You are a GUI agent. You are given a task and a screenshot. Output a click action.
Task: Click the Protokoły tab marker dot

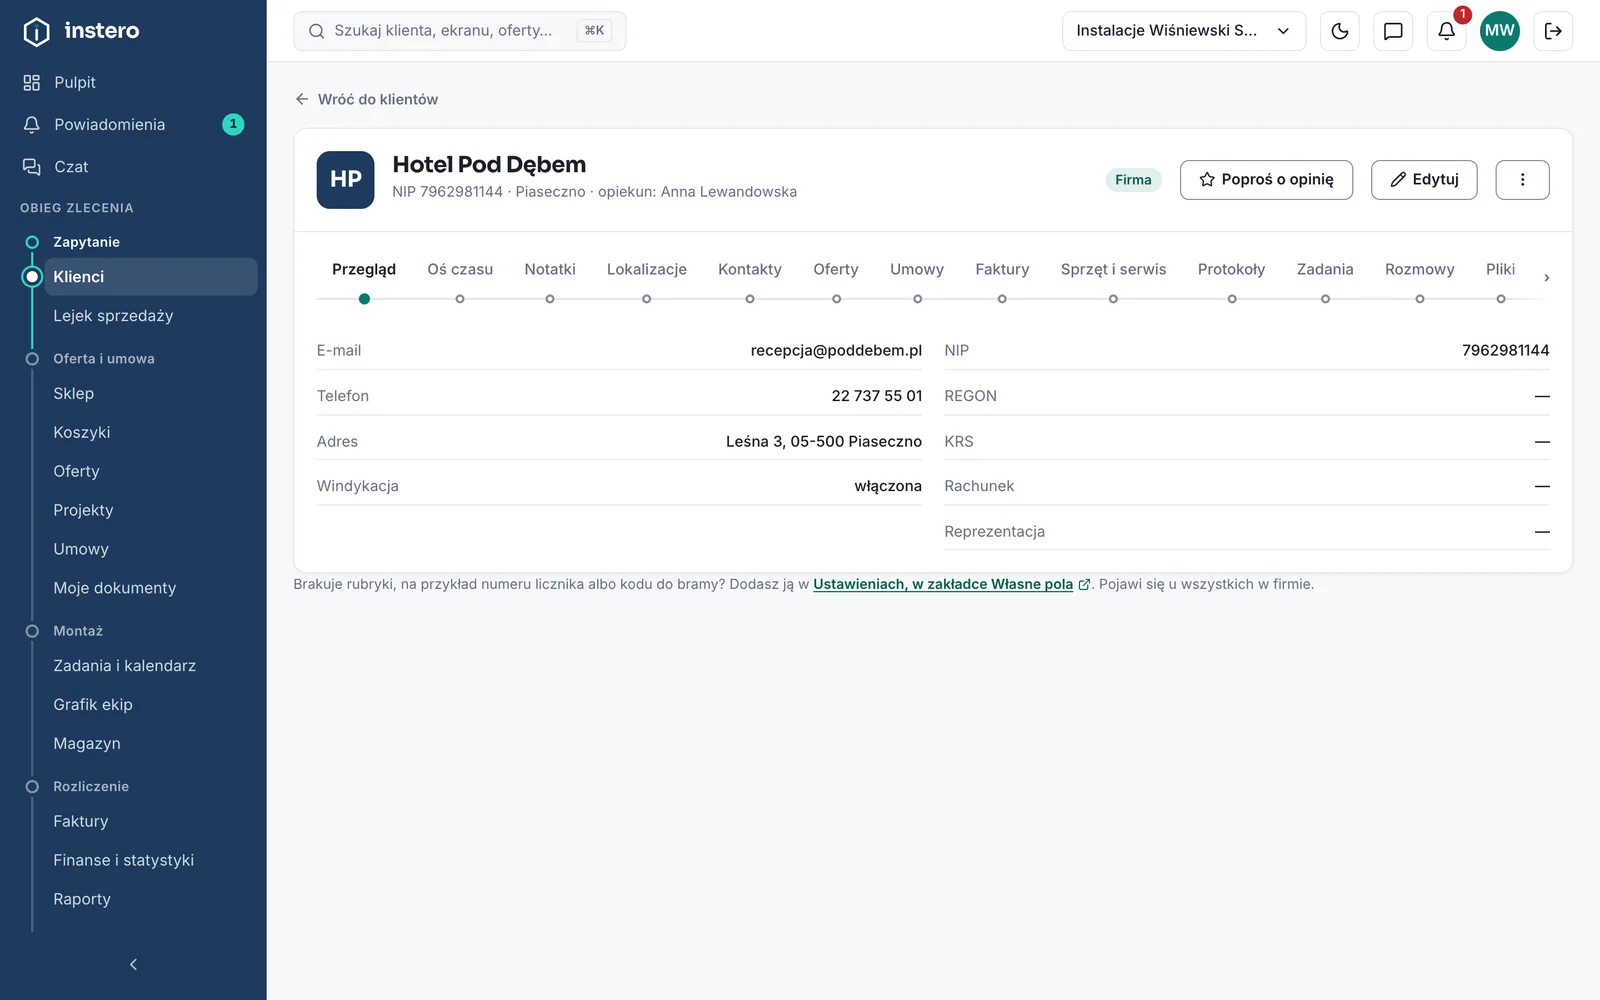(x=1232, y=299)
